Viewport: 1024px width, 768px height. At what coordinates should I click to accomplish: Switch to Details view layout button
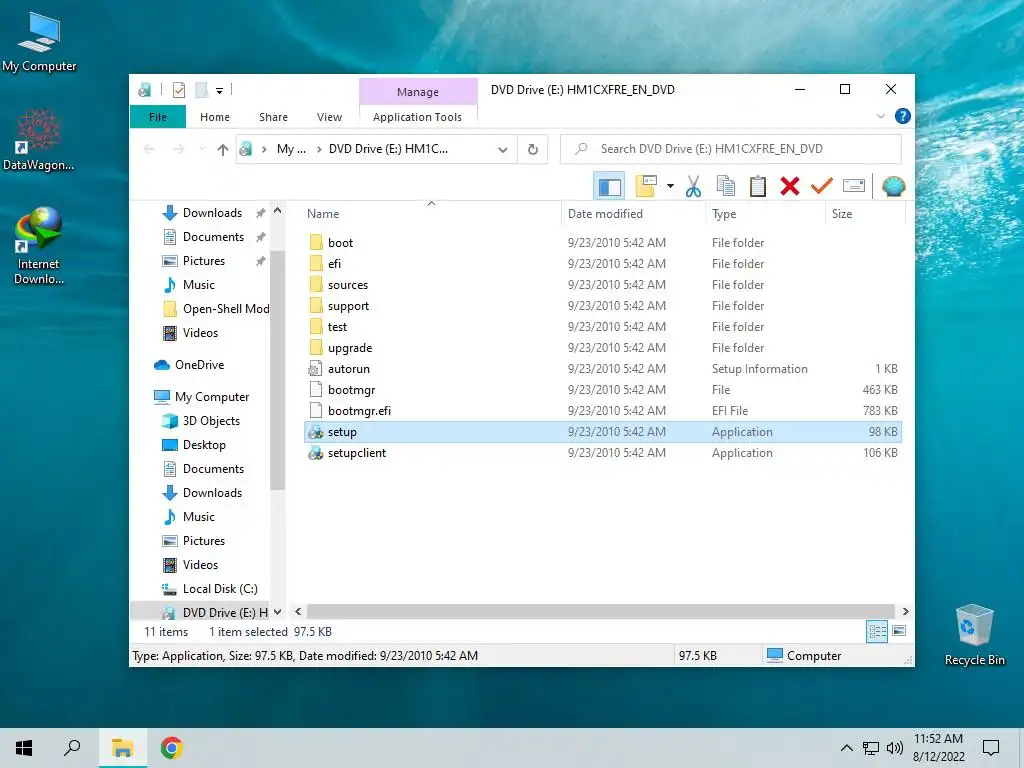(x=876, y=632)
